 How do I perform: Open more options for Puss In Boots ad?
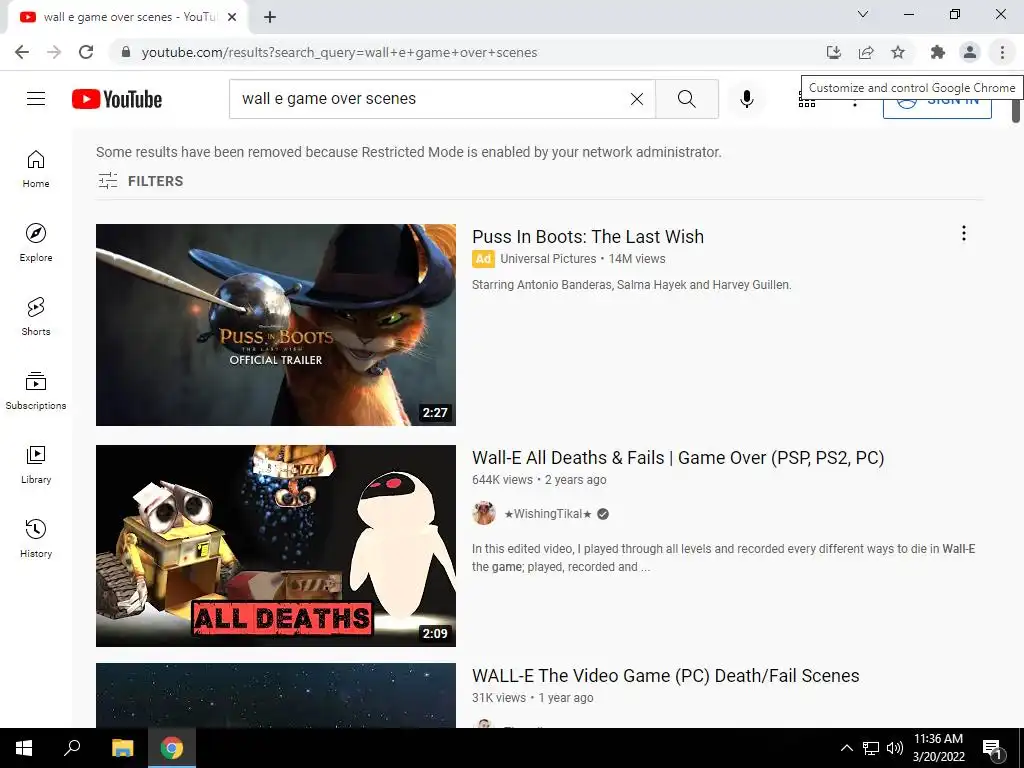click(x=963, y=233)
